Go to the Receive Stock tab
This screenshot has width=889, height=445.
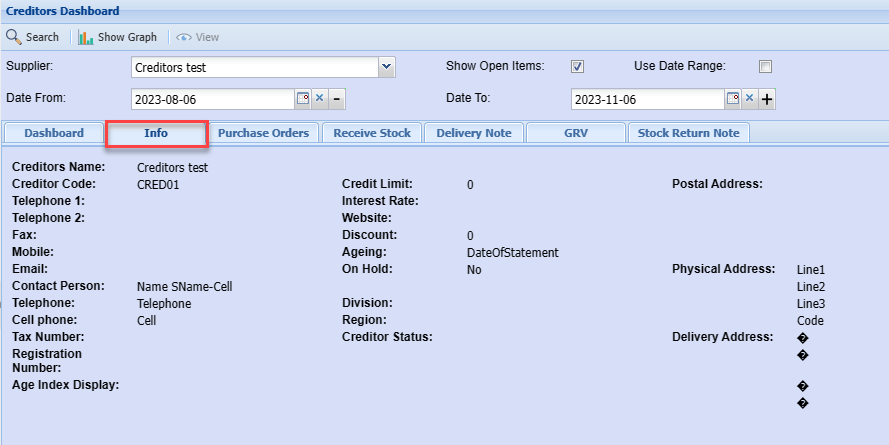click(372, 133)
